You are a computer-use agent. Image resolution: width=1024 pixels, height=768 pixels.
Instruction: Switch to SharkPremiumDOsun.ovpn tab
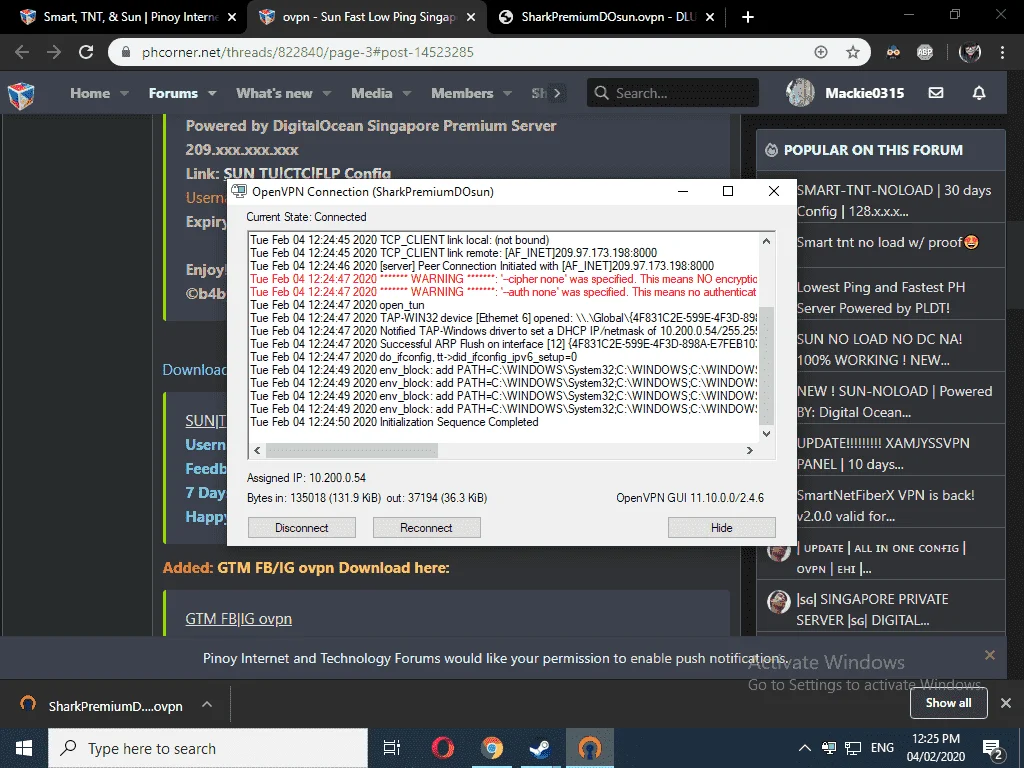(607, 17)
